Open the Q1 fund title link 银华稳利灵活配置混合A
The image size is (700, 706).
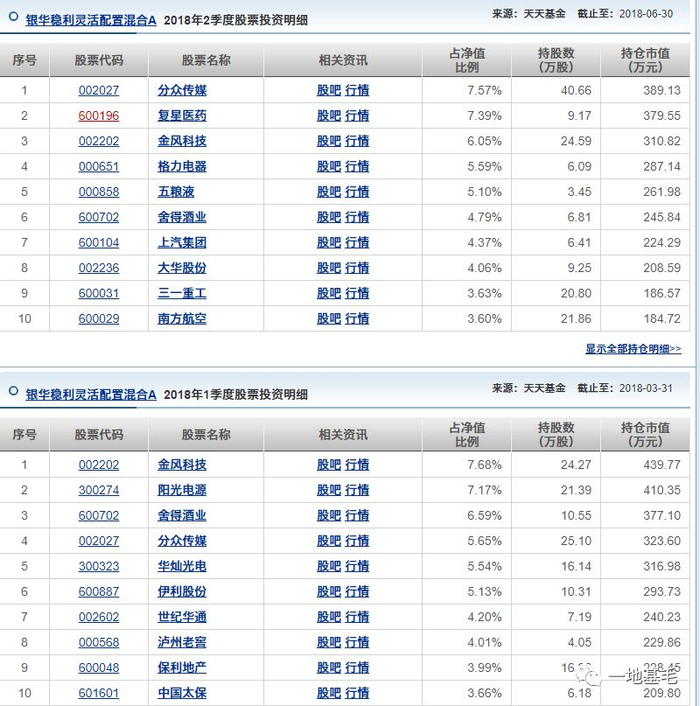coord(91,395)
